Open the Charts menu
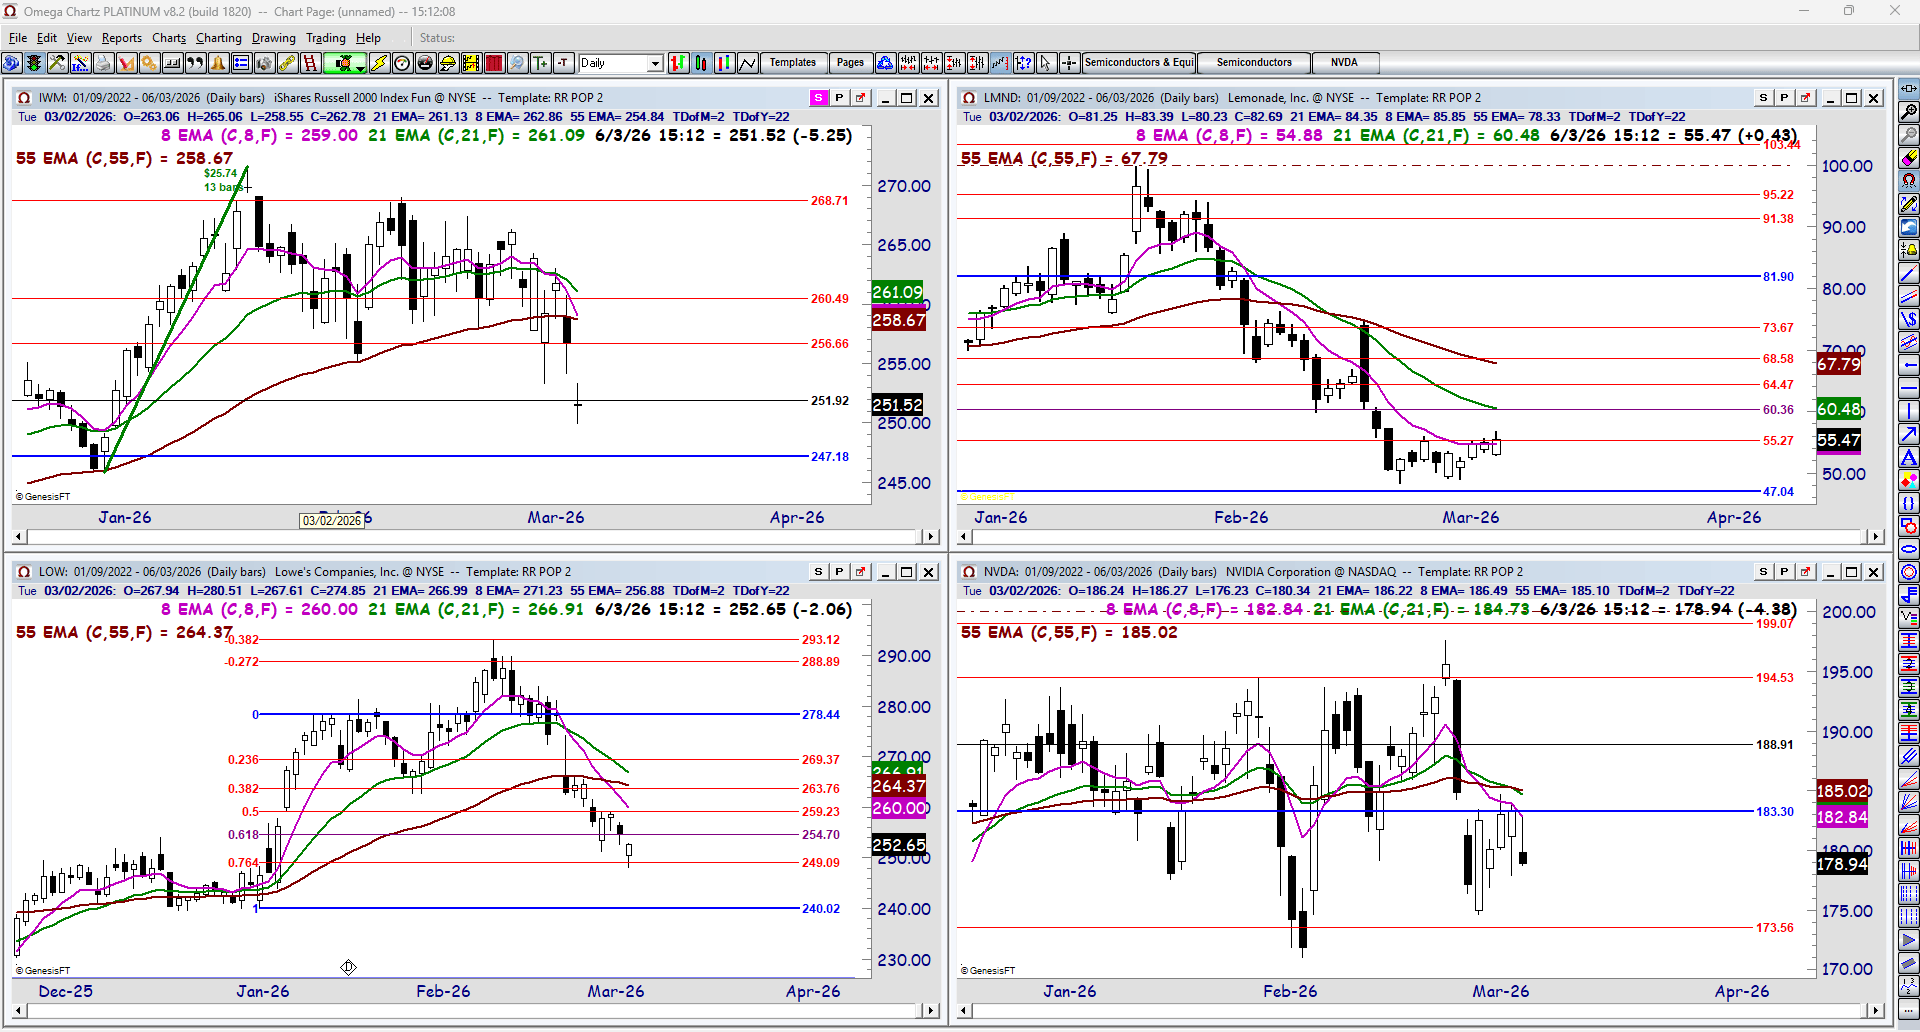This screenshot has width=1920, height=1032. coord(169,38)
